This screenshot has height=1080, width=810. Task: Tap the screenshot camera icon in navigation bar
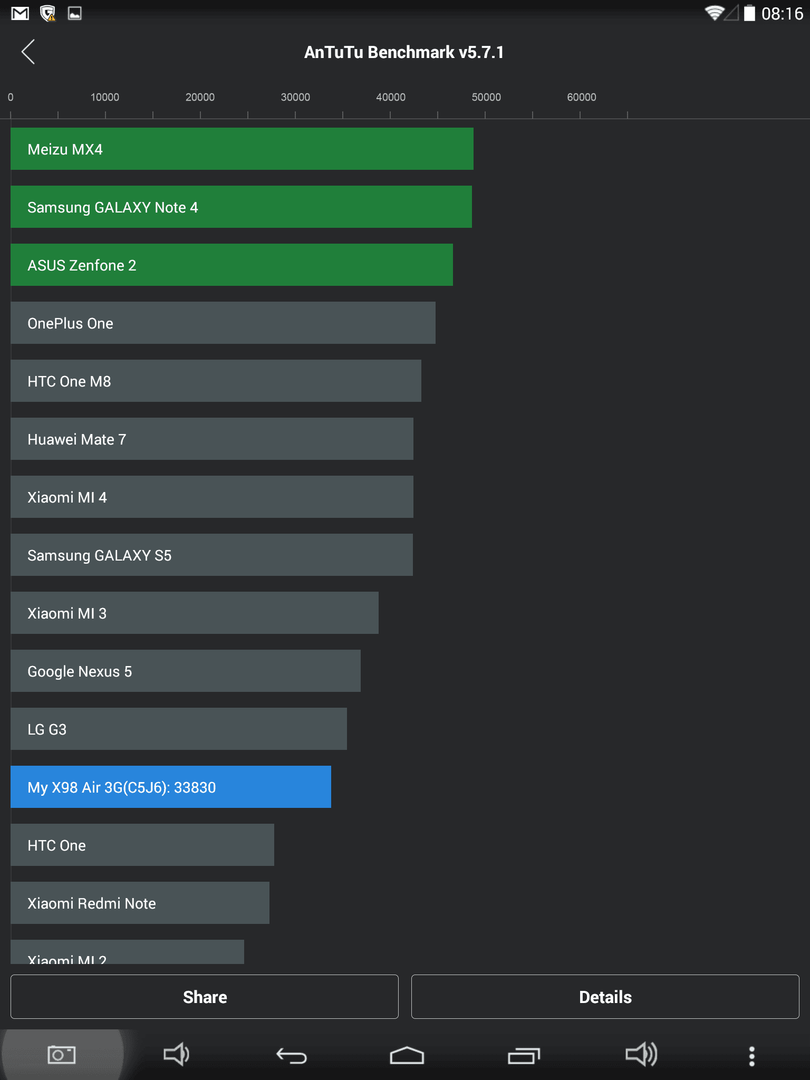point(61,1055)
